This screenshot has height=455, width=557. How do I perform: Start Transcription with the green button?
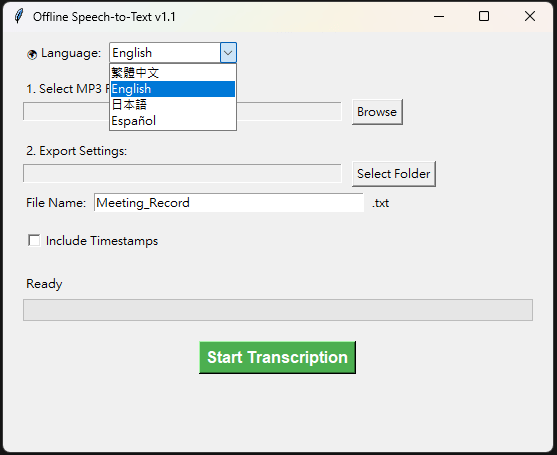tap(277, 357)
